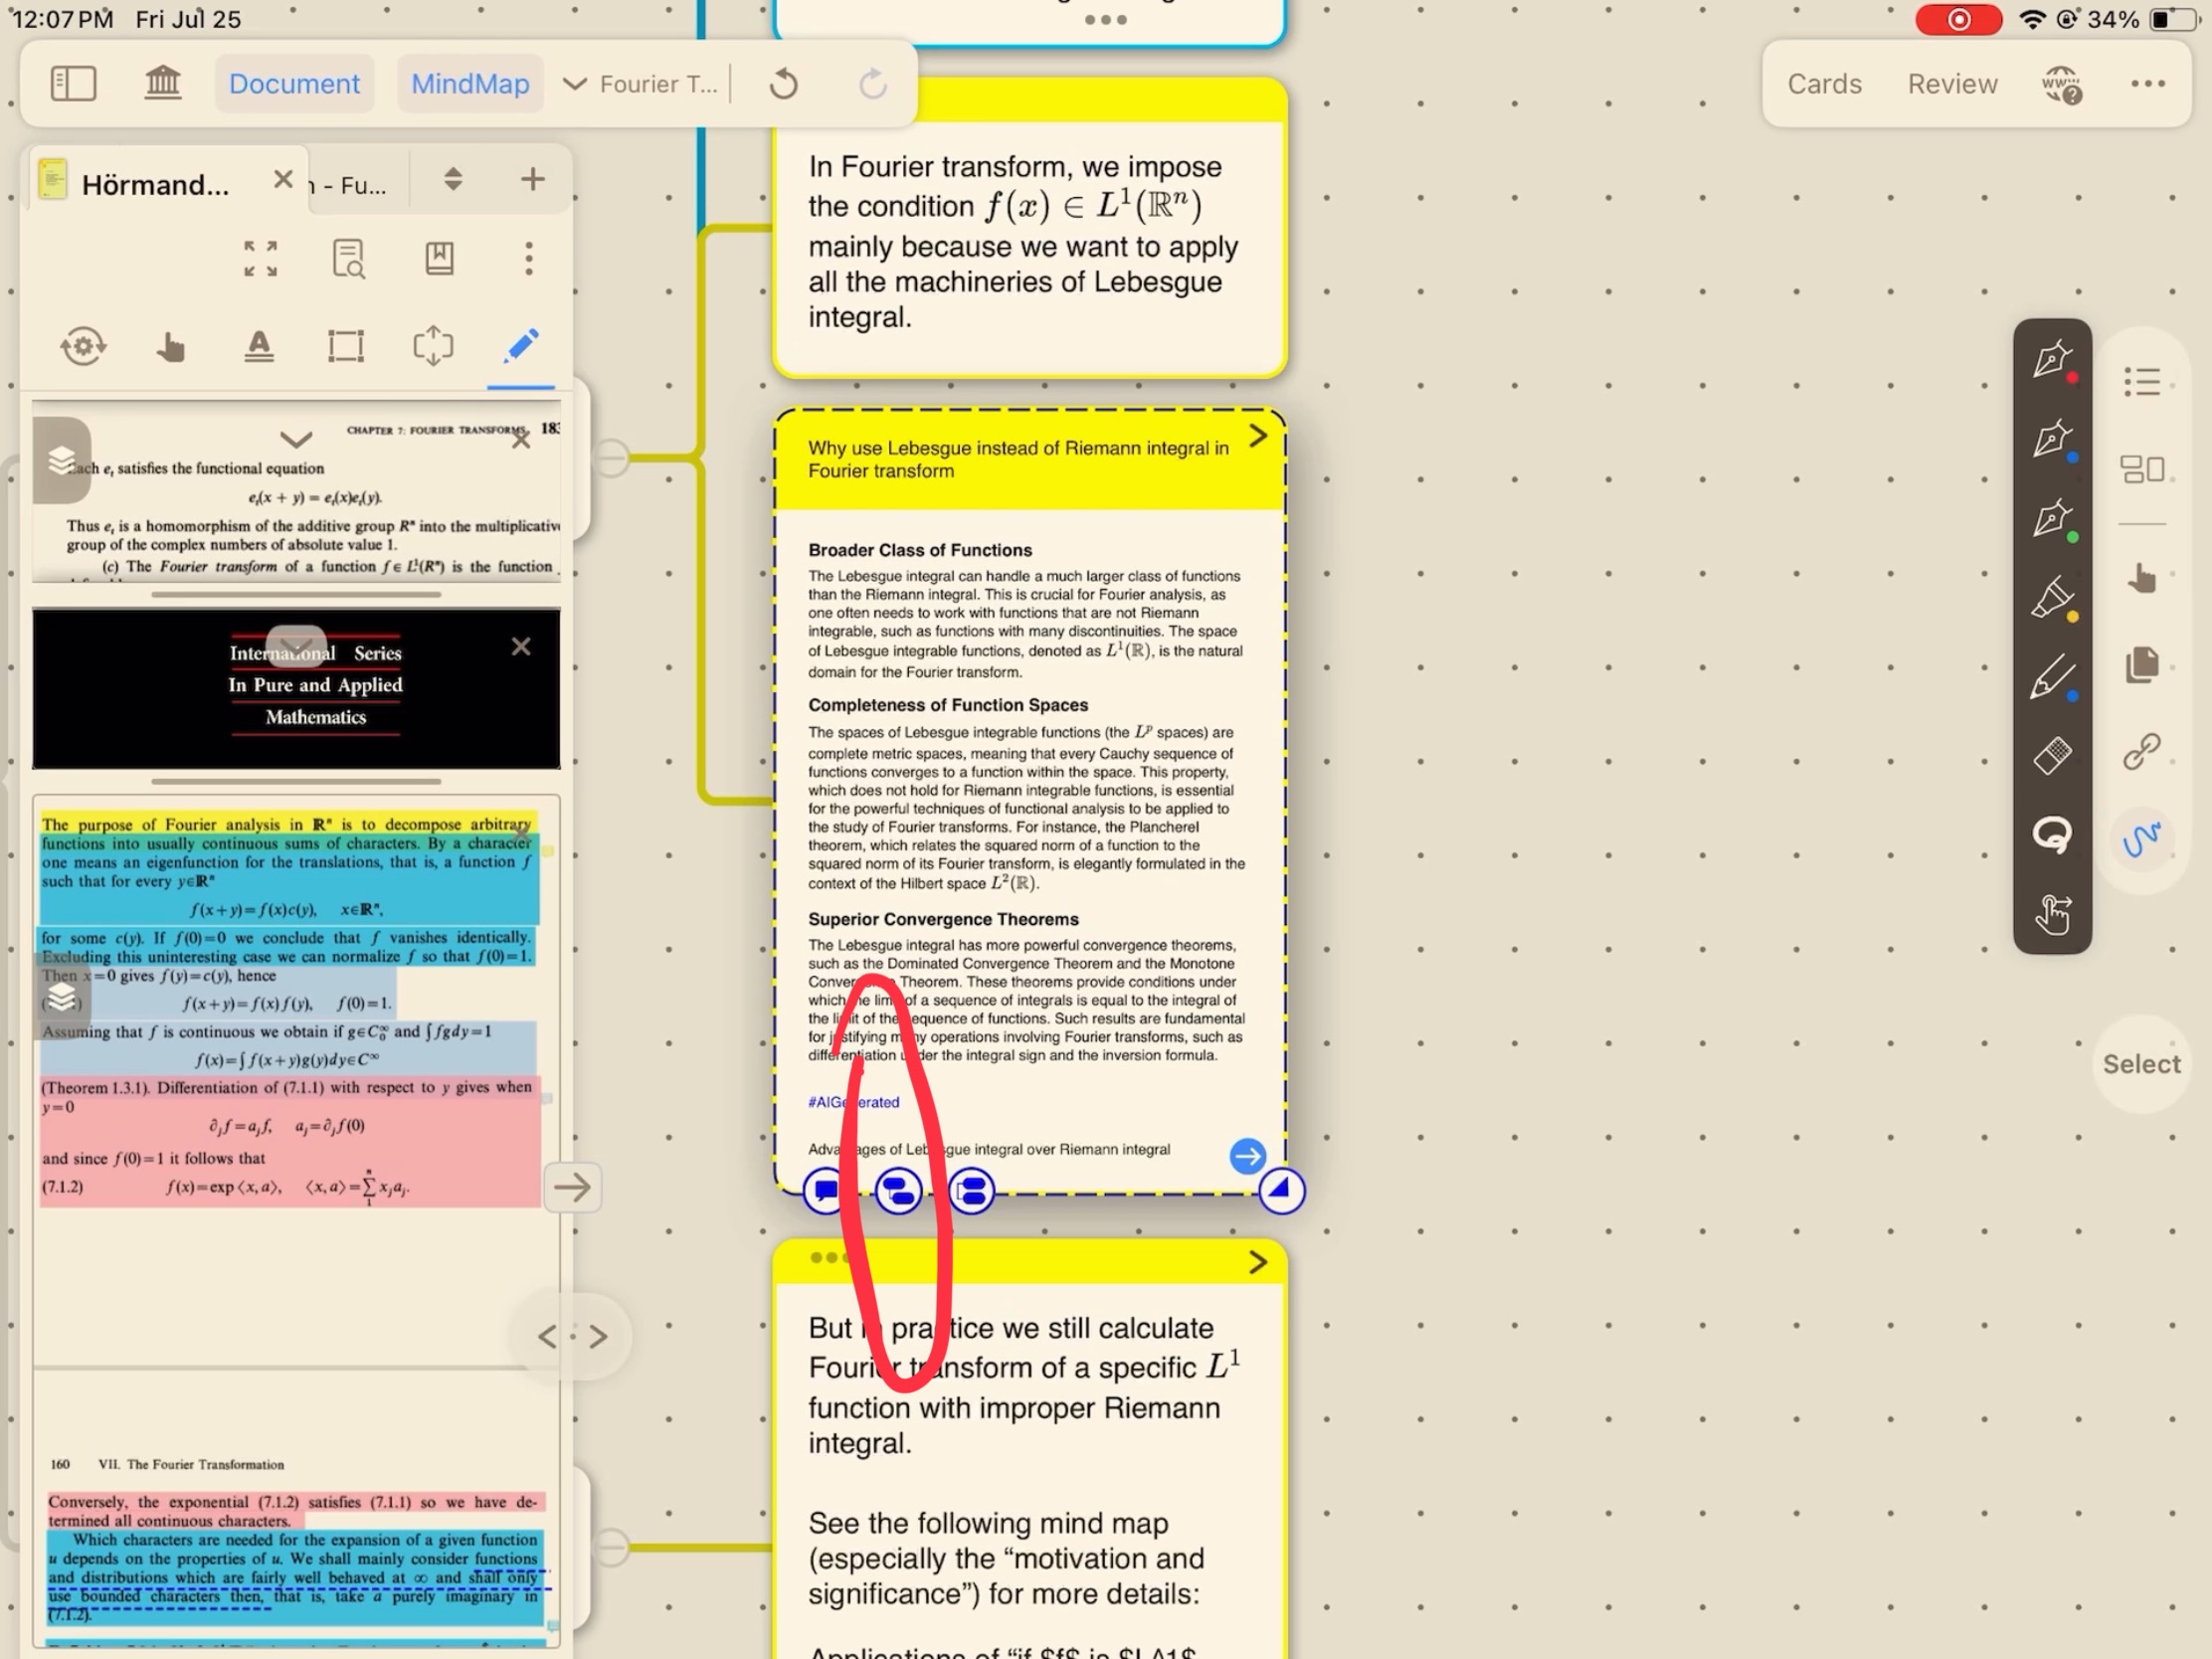The image size is (2212, 1659).
Task: Add a new document tab
Action: [532, 180]
